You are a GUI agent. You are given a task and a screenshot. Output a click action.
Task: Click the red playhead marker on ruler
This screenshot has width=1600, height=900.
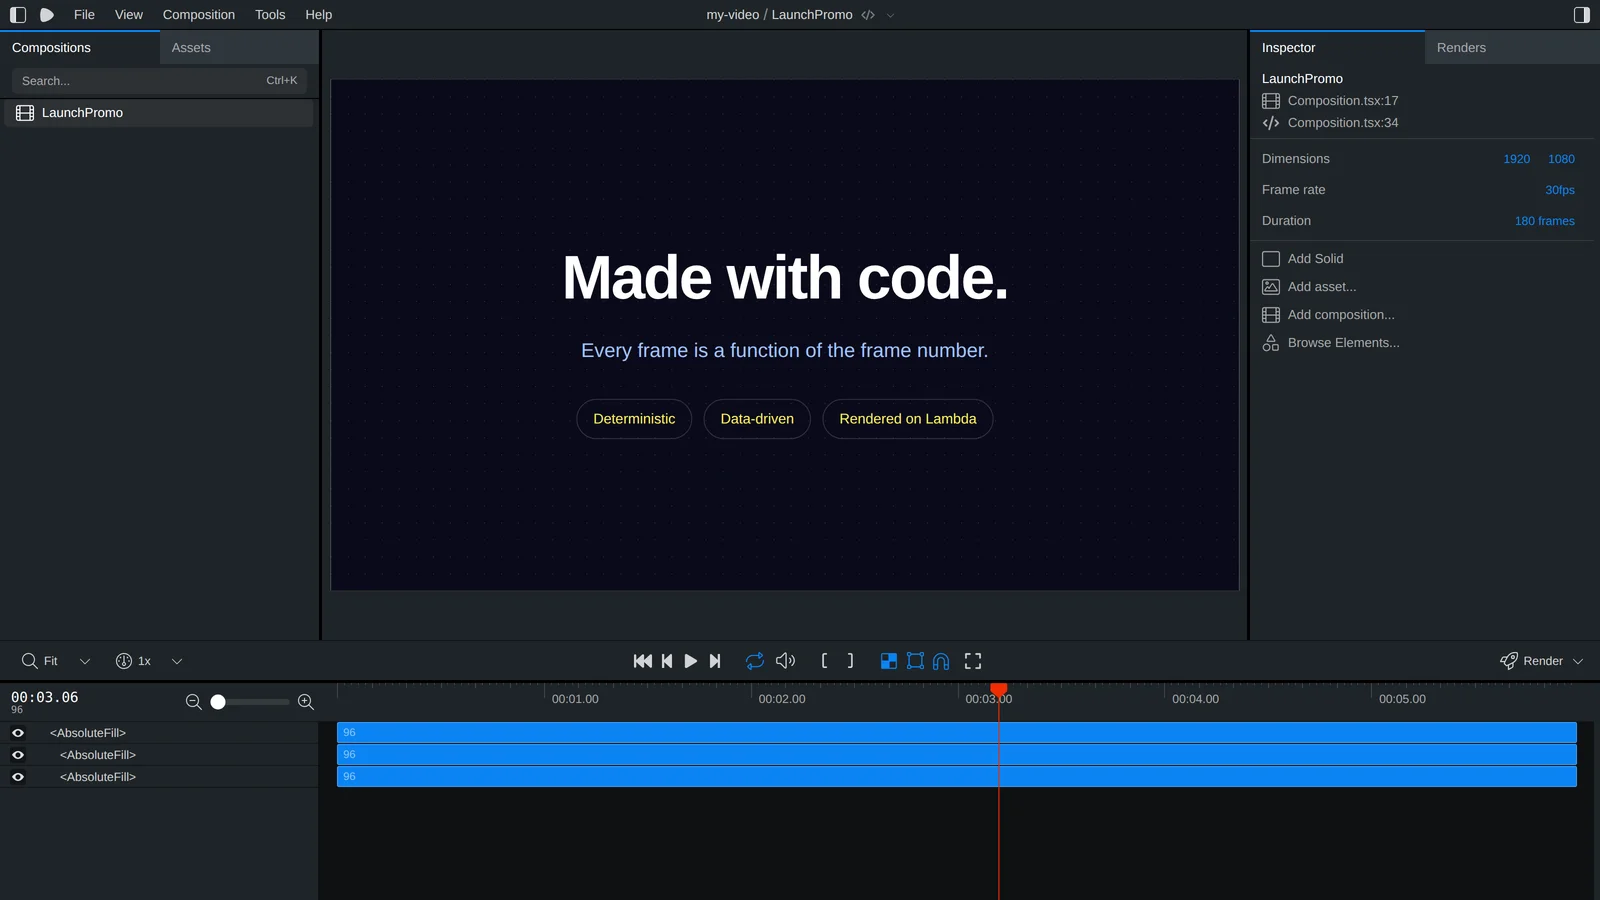(998, 689)
